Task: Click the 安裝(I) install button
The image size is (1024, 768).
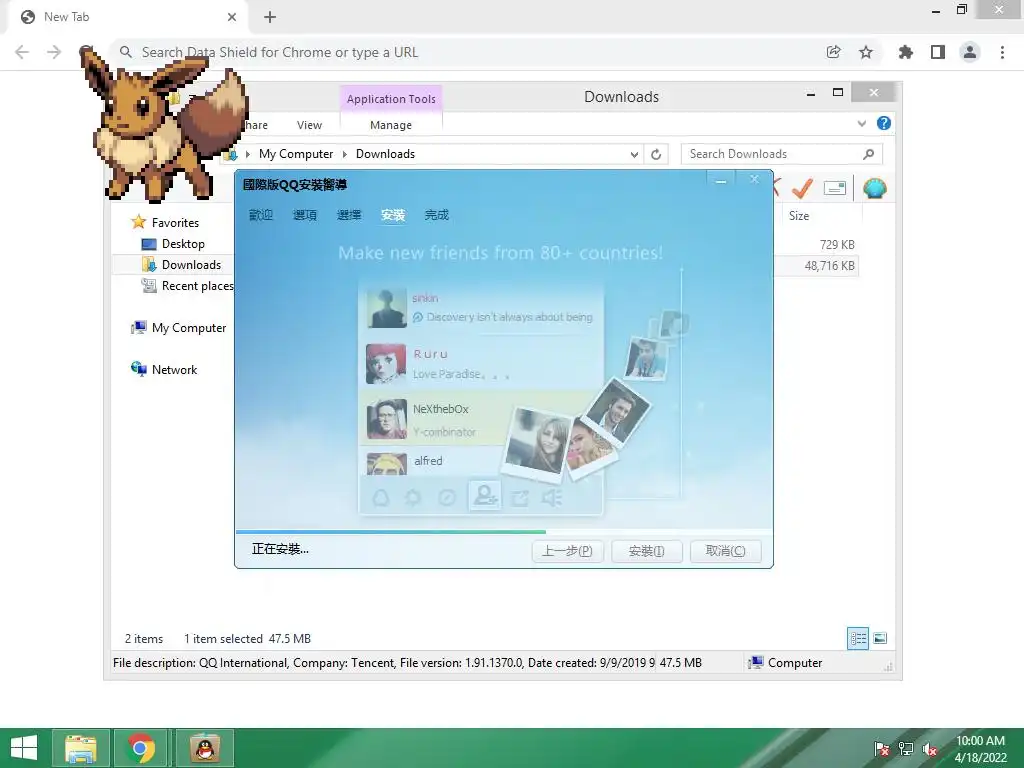Action: pos(647,551)
